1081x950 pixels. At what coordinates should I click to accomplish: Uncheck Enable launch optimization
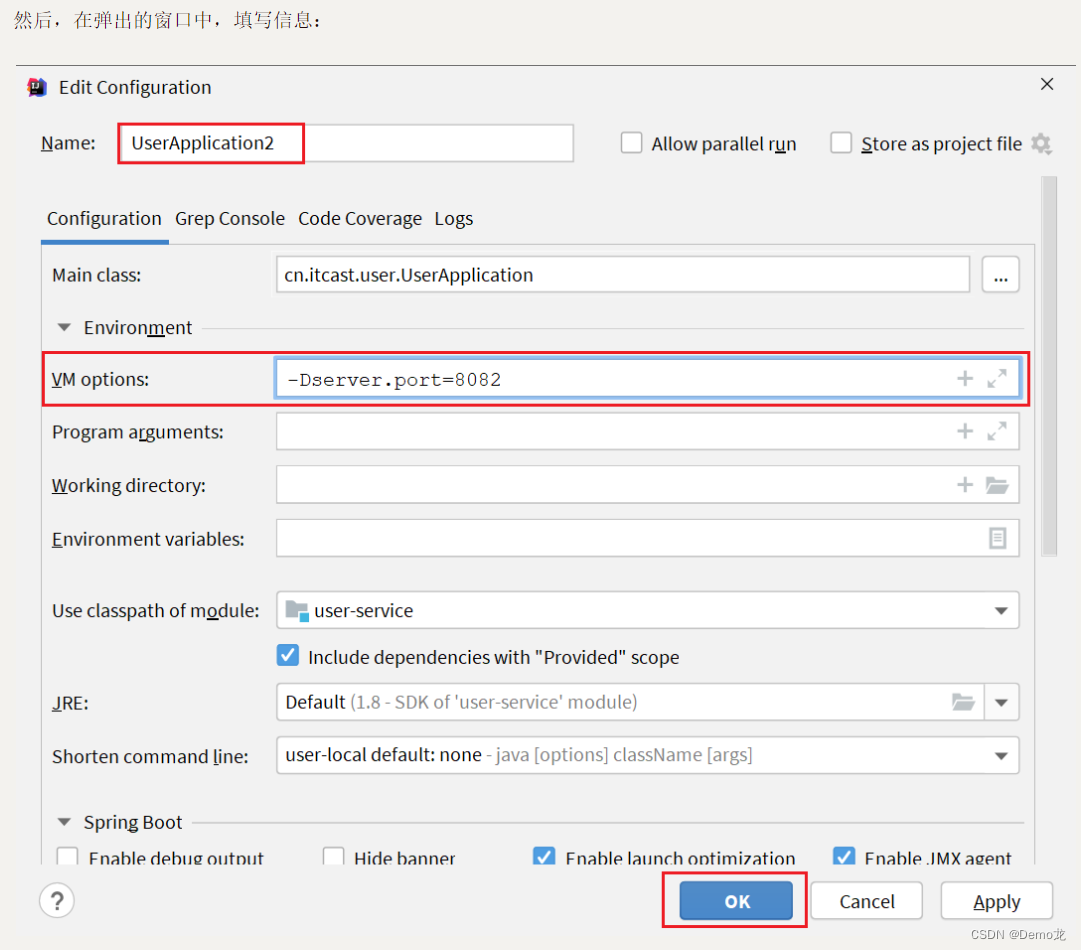coord(544,856)
